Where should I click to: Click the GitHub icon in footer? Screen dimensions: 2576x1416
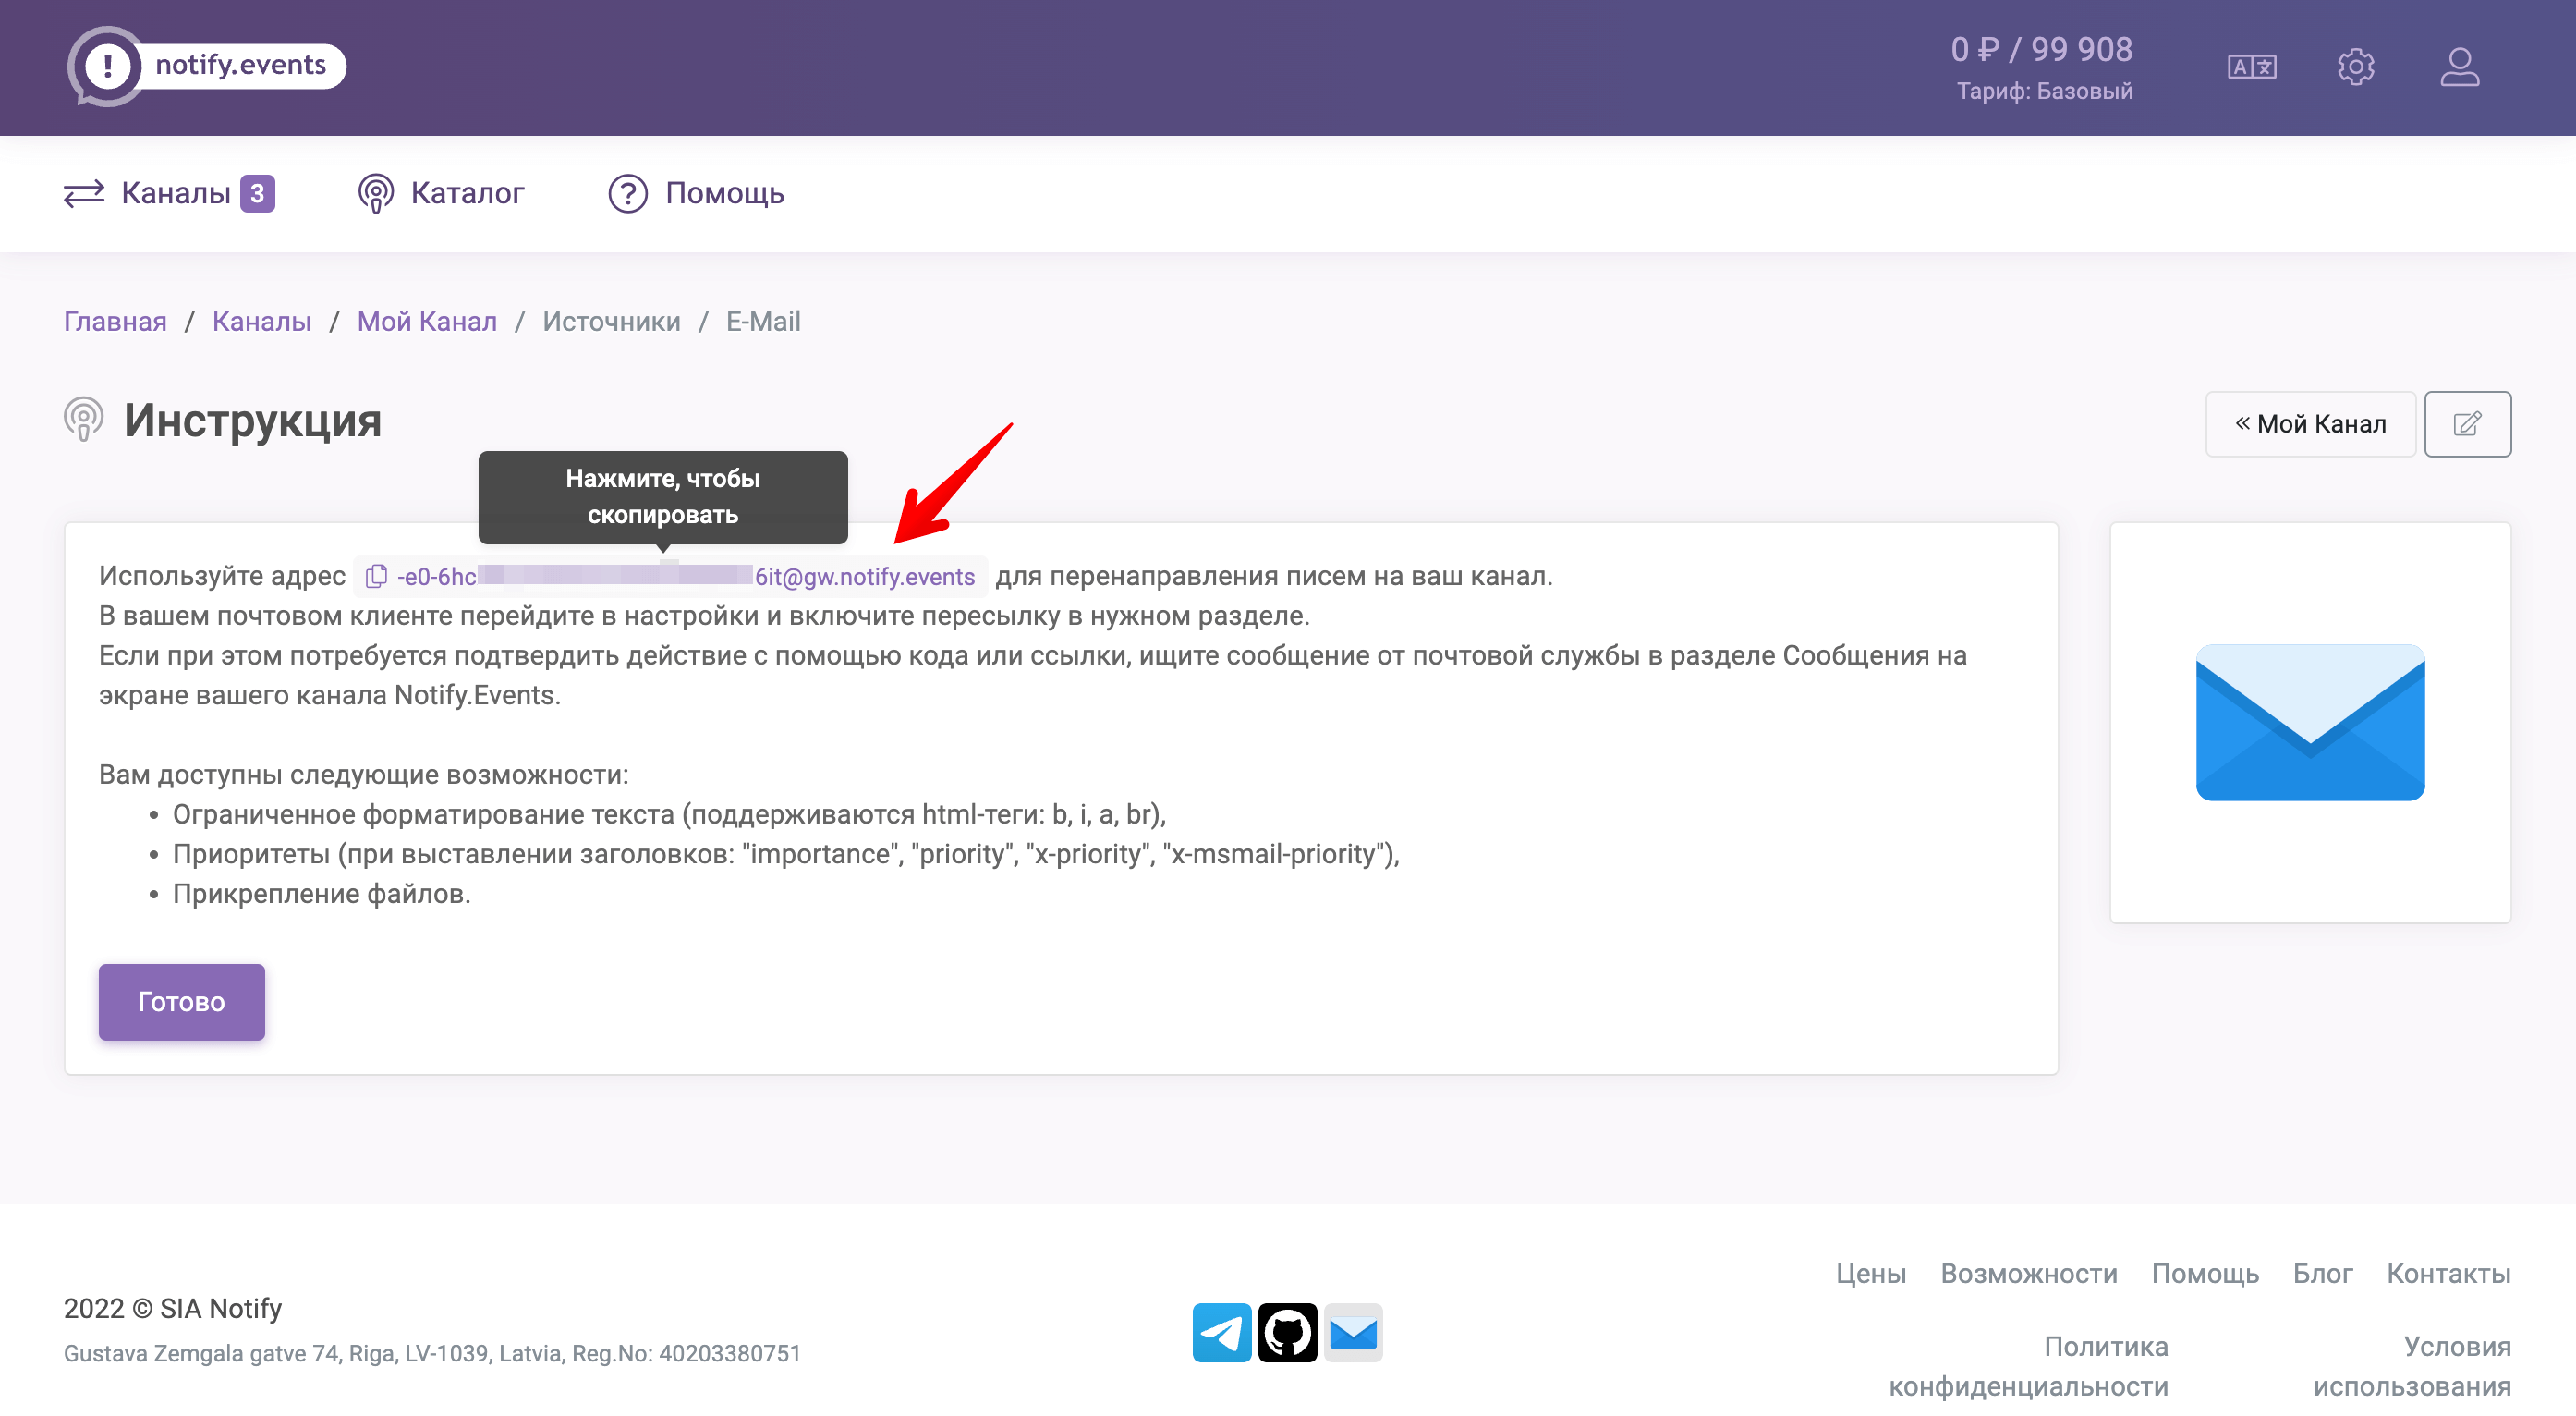click(1288, 1331)
